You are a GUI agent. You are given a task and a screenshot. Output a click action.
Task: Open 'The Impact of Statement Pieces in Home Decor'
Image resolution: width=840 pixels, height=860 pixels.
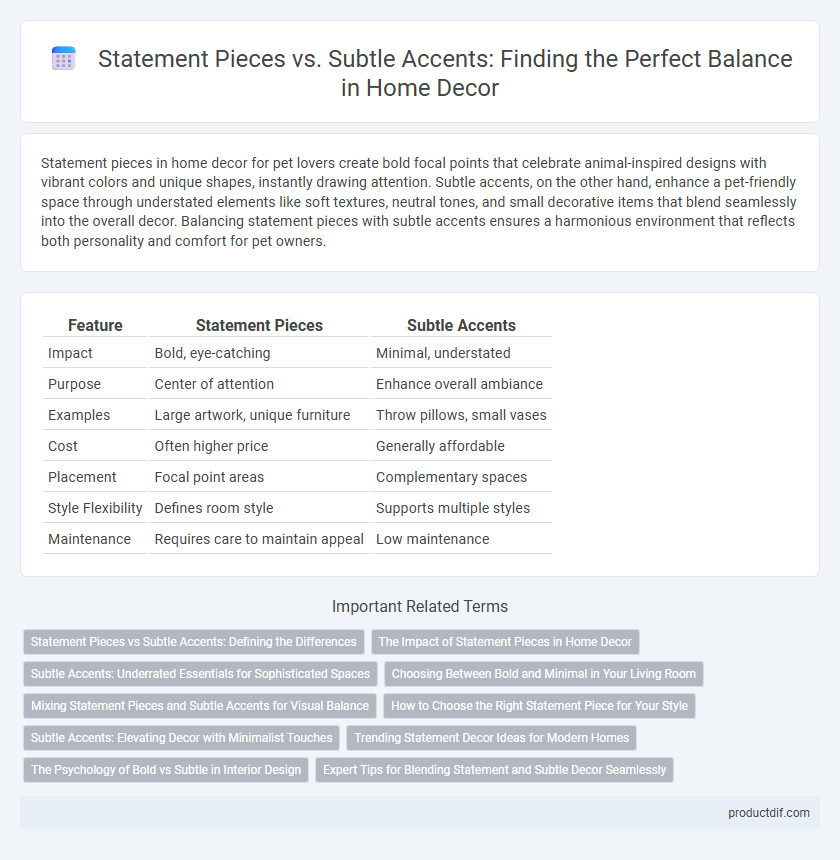[x=505, y=642]
